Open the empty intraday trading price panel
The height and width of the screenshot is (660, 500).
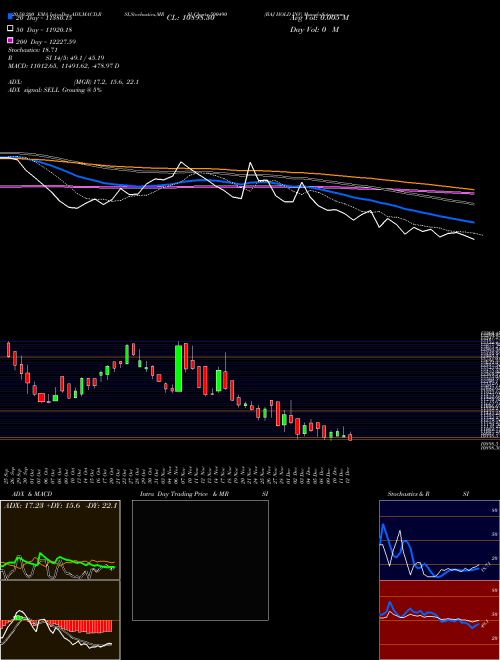200,560
